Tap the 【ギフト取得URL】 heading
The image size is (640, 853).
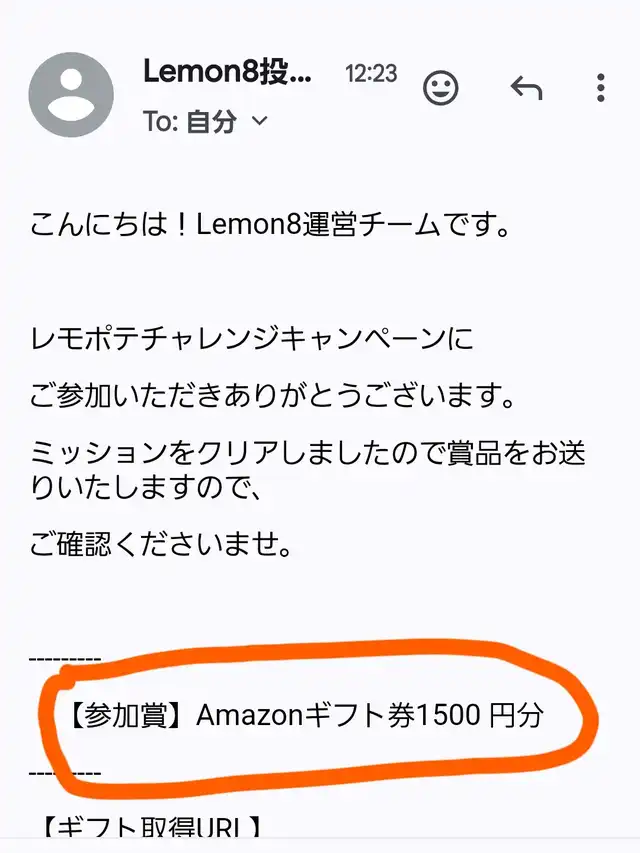[152, 830]
